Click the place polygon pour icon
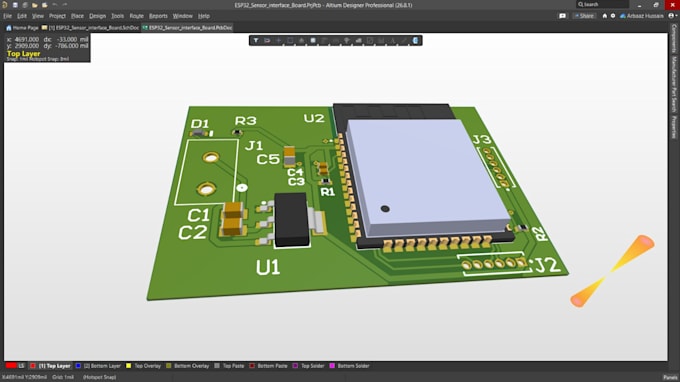 click(359, 40)
